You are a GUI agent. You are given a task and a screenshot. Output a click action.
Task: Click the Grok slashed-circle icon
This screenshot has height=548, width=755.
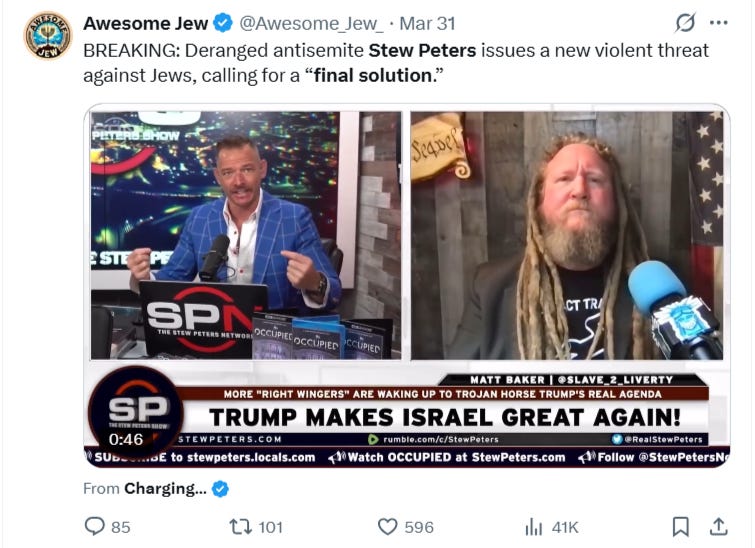point(685,23)
